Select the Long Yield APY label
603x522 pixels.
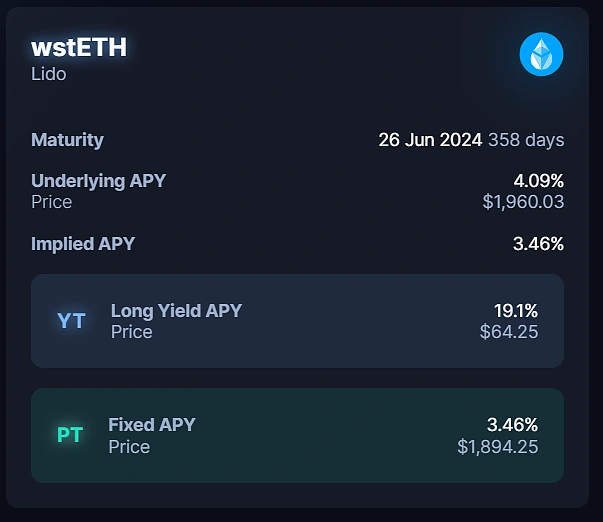point(176,311)
